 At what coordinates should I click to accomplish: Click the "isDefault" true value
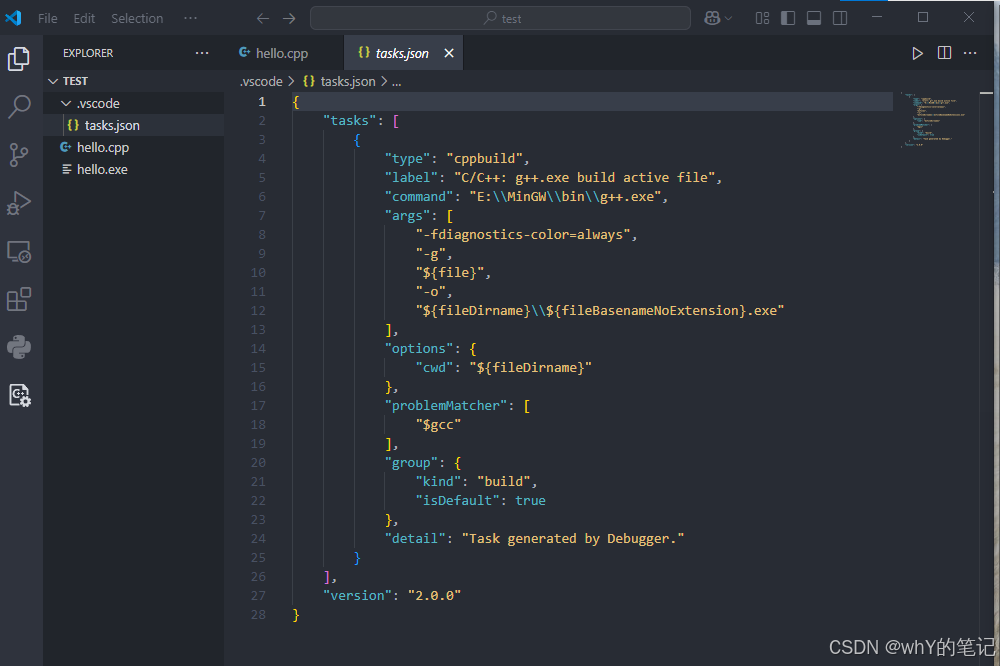(x=531, y=501)
